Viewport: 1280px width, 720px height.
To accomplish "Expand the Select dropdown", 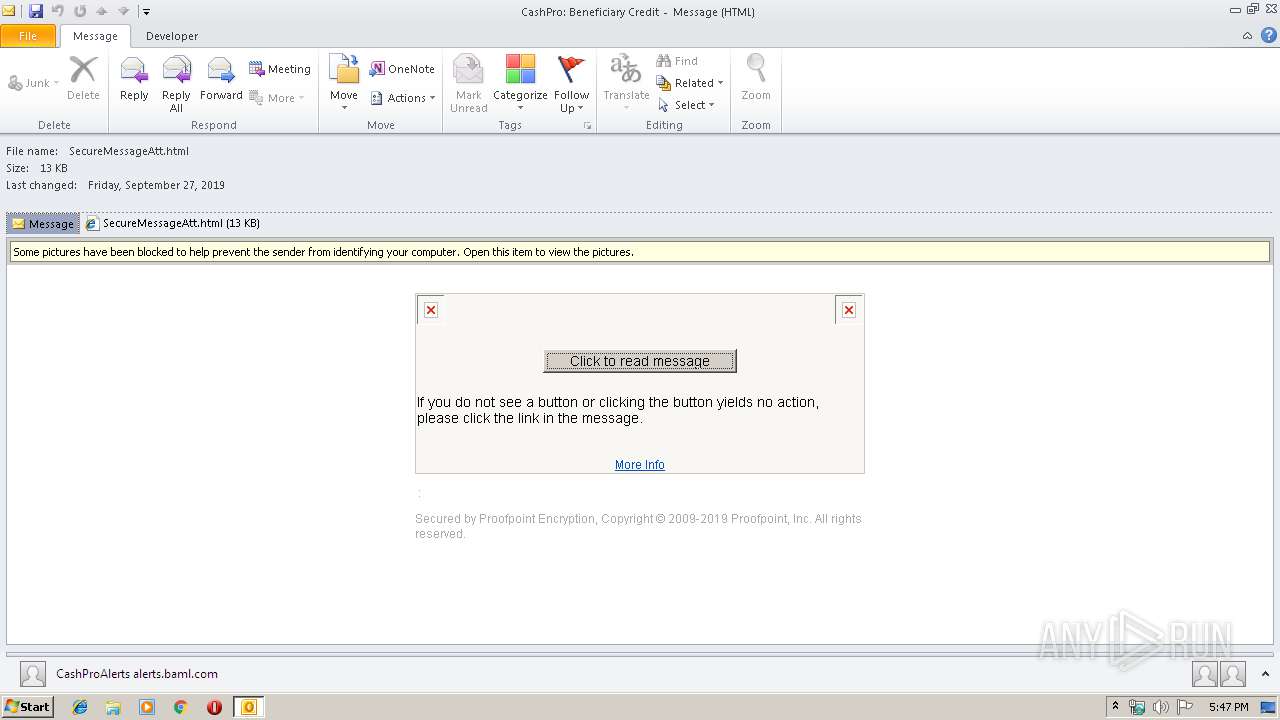I will (686, 105).
